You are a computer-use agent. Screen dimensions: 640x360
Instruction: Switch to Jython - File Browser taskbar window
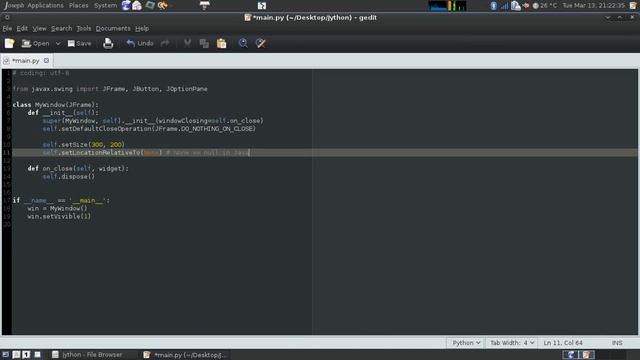pos(87,355)
